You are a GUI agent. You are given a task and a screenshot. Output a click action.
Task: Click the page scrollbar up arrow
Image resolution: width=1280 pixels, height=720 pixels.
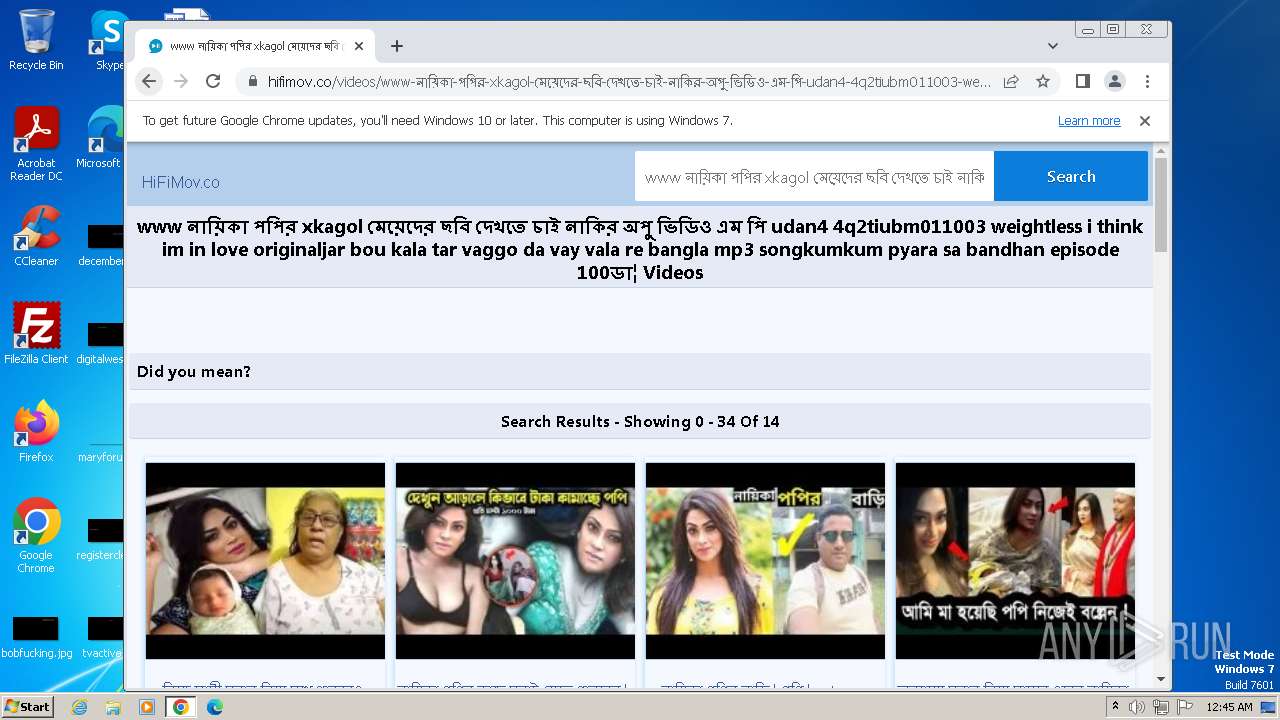[1161, 152]
